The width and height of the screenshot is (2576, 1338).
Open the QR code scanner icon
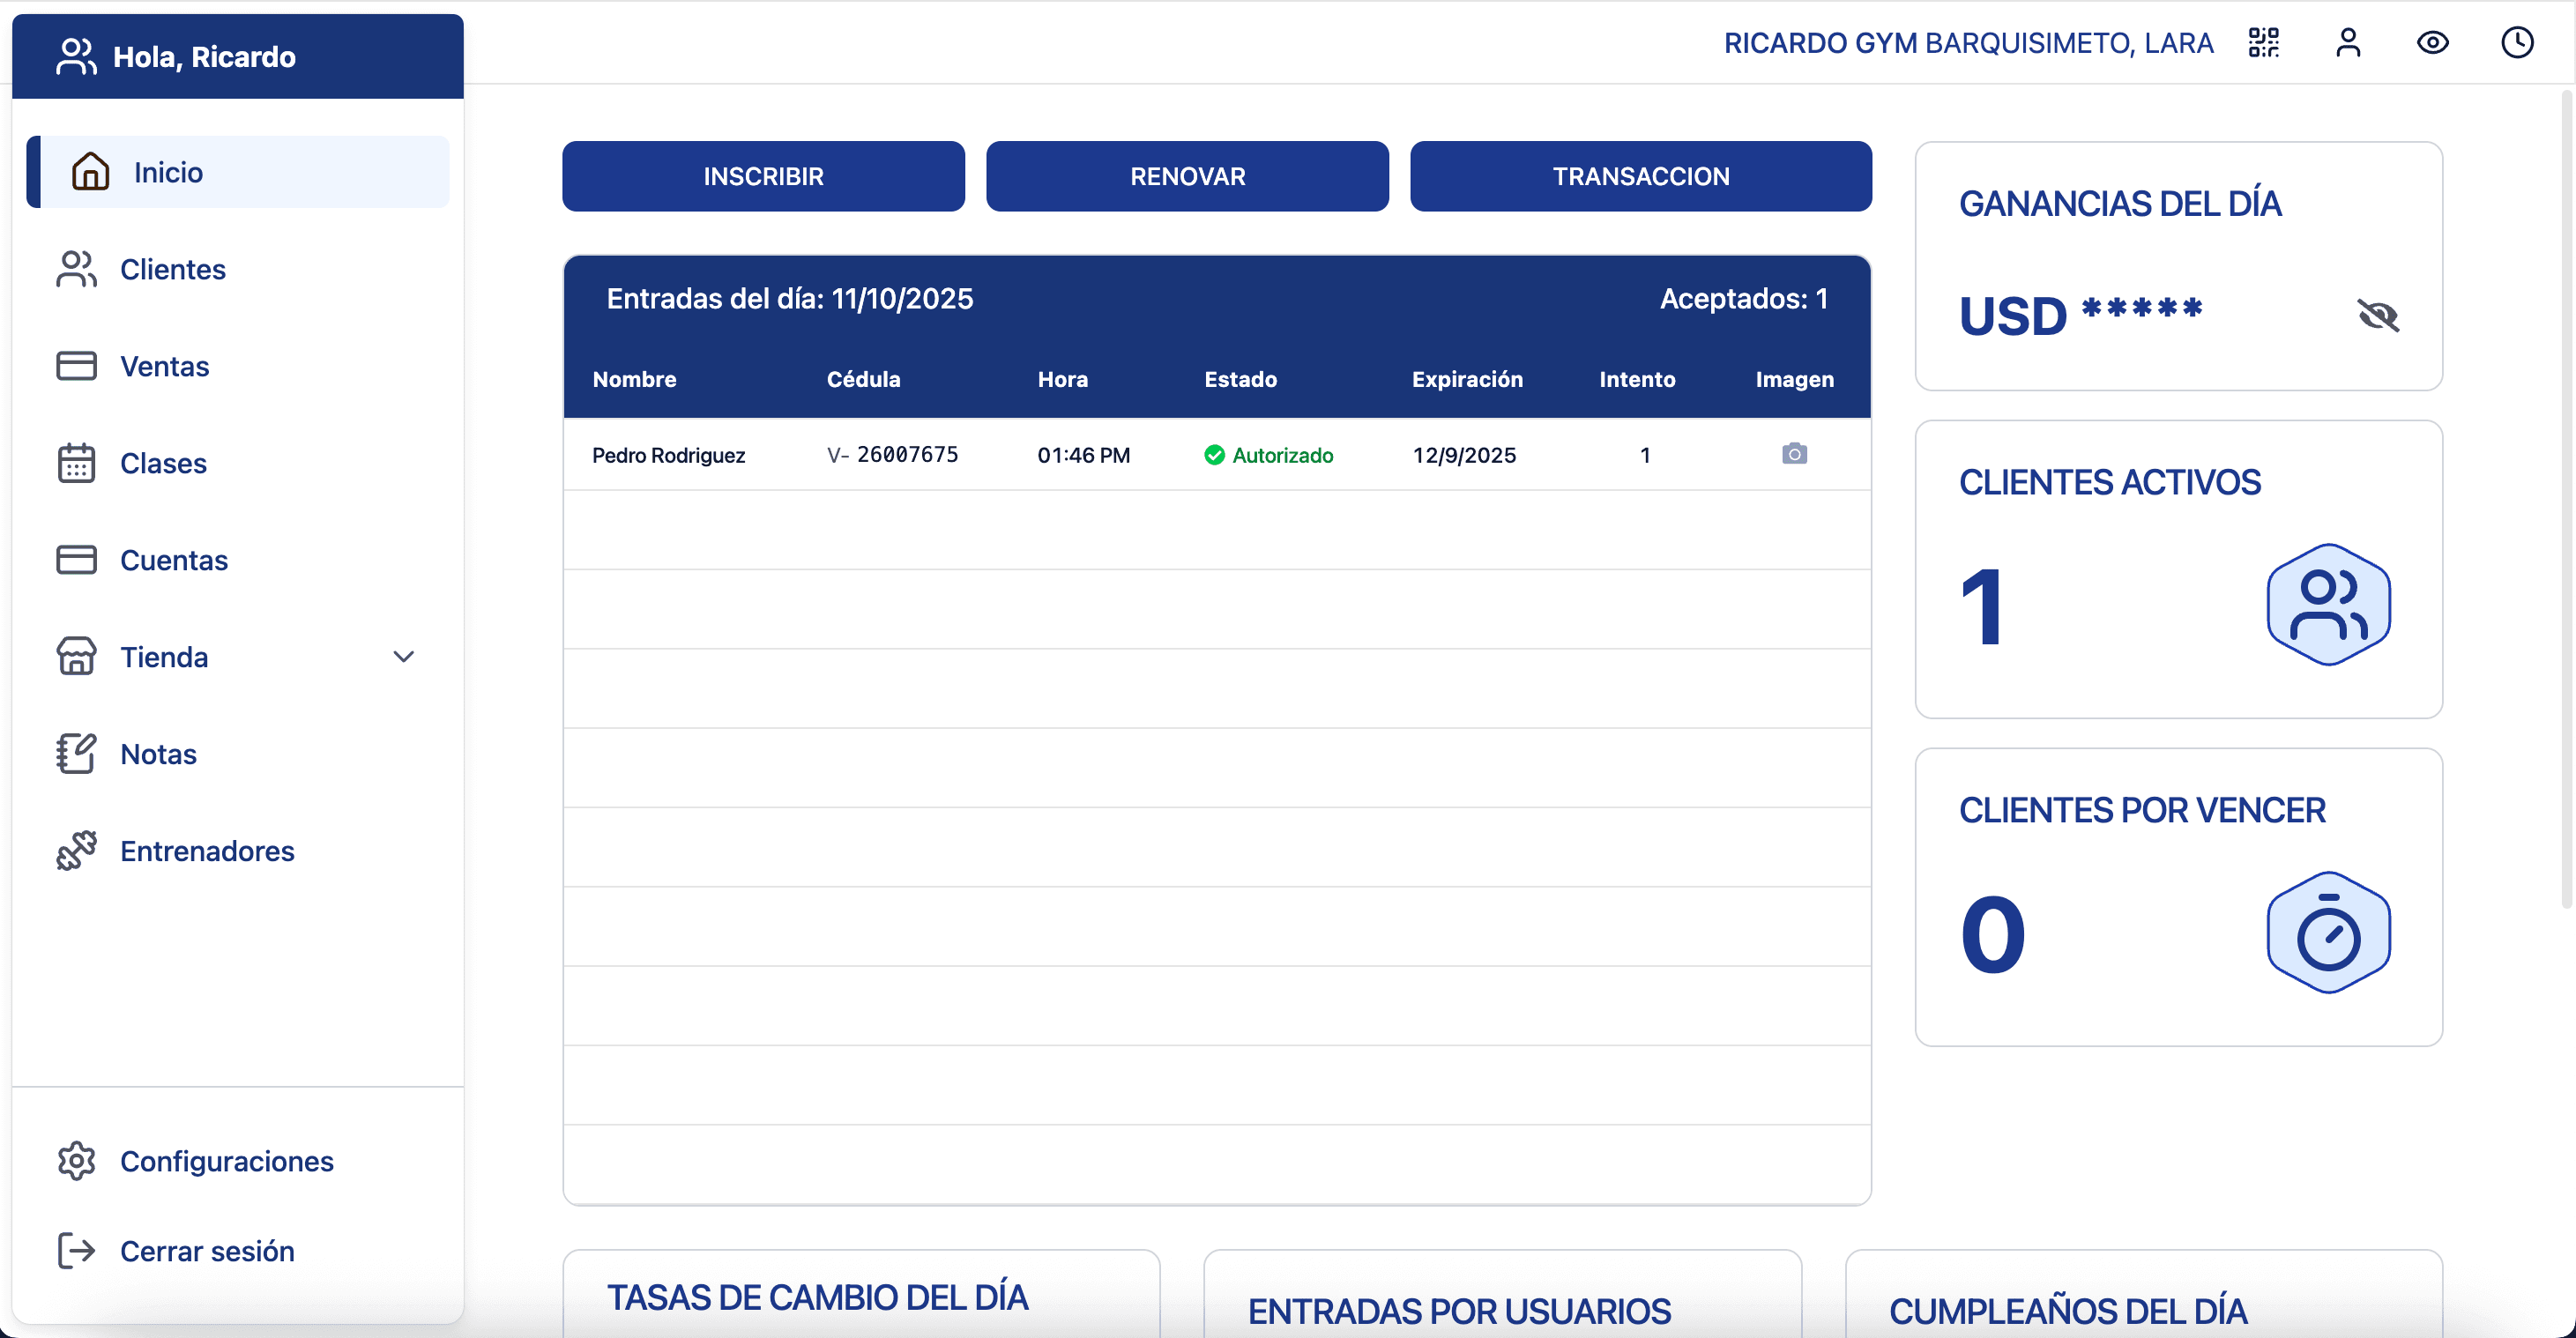(2264, 43)
